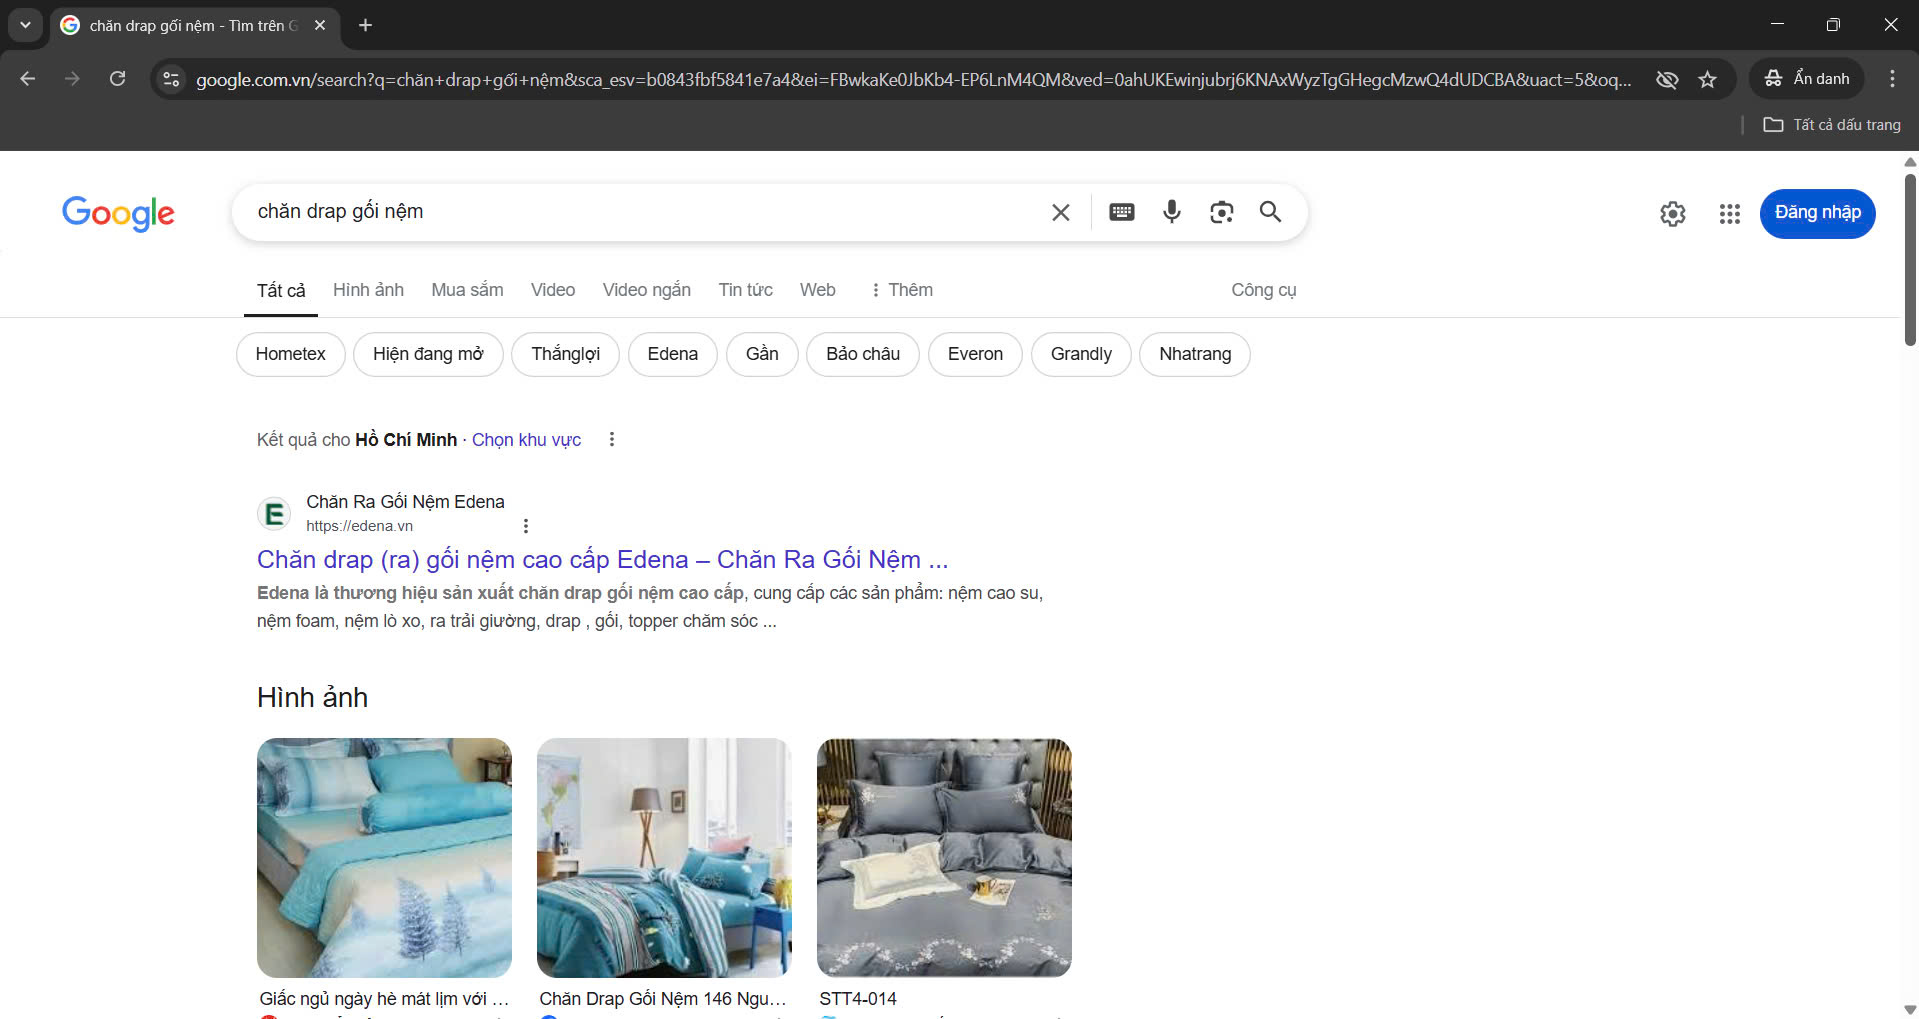This screenshot has height=1019, width=1919.
Task: View site information icon in address bar
Action: (x=171, y=79)
